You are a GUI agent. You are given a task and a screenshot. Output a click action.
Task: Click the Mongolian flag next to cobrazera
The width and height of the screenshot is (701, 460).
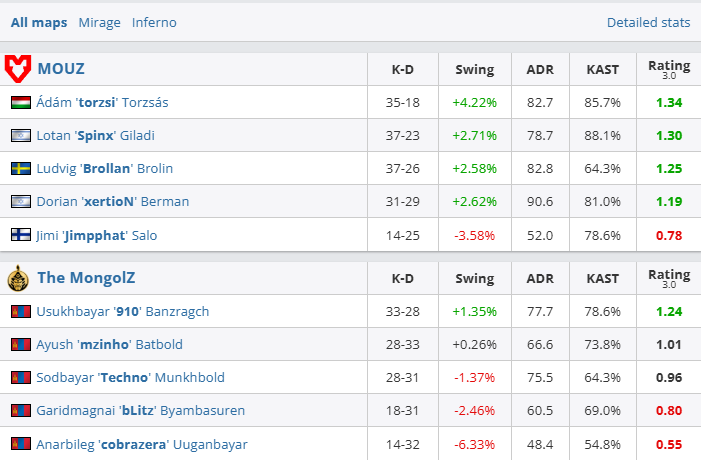(x=20, y=444)
